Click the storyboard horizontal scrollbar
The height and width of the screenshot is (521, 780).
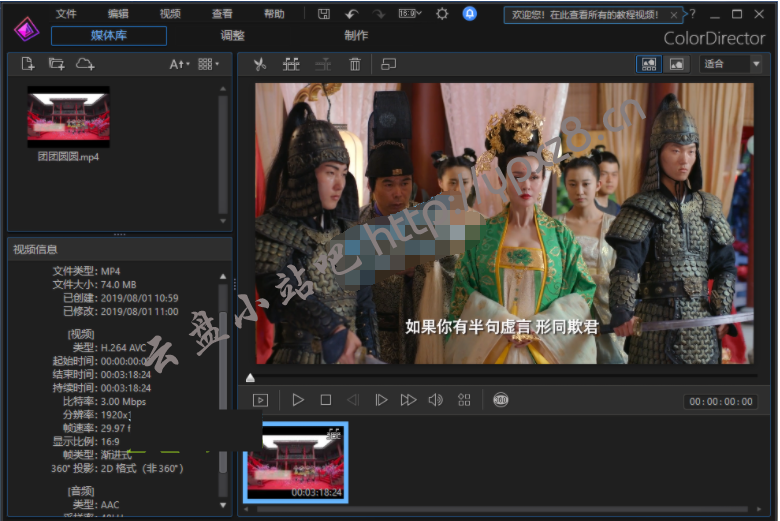tap(502, 509)
